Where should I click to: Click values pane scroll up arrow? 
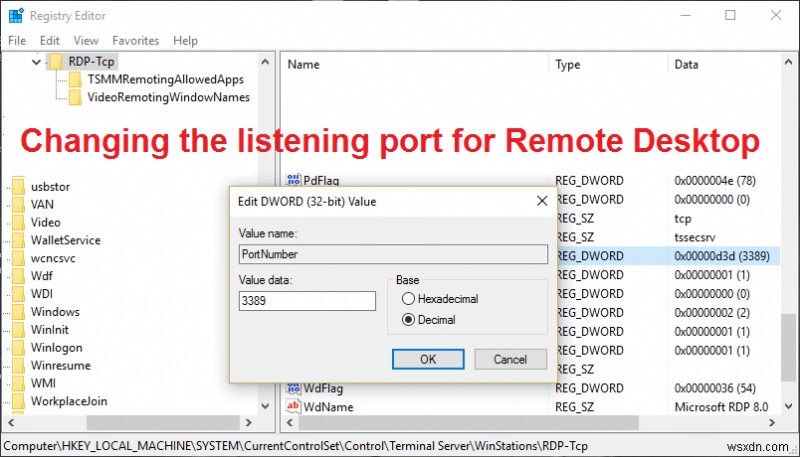[789, 62]
